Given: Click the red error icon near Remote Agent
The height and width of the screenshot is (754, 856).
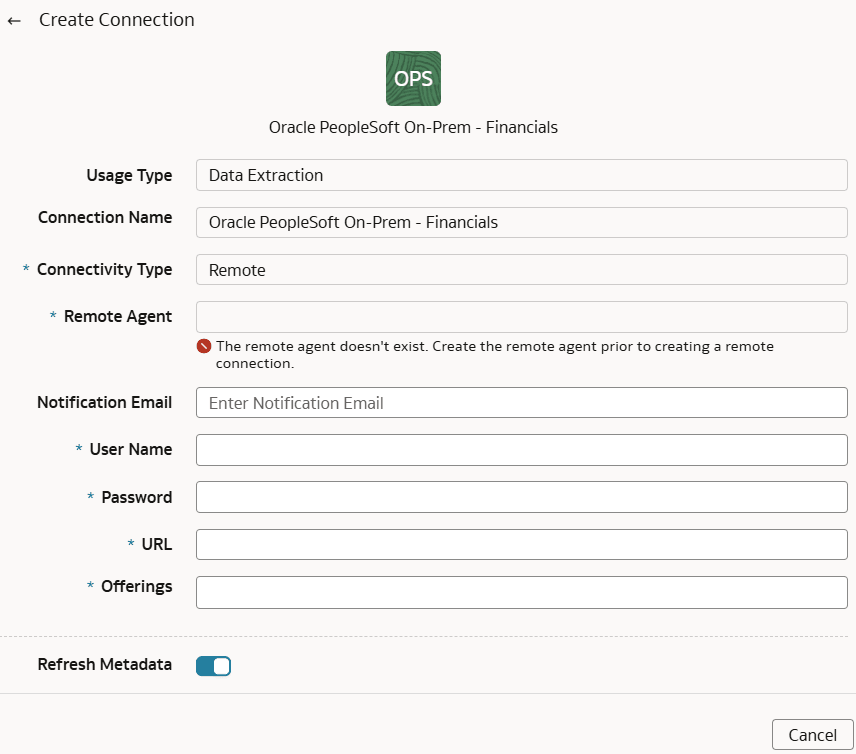Looking at the screenshot, I should click(201, 346).
